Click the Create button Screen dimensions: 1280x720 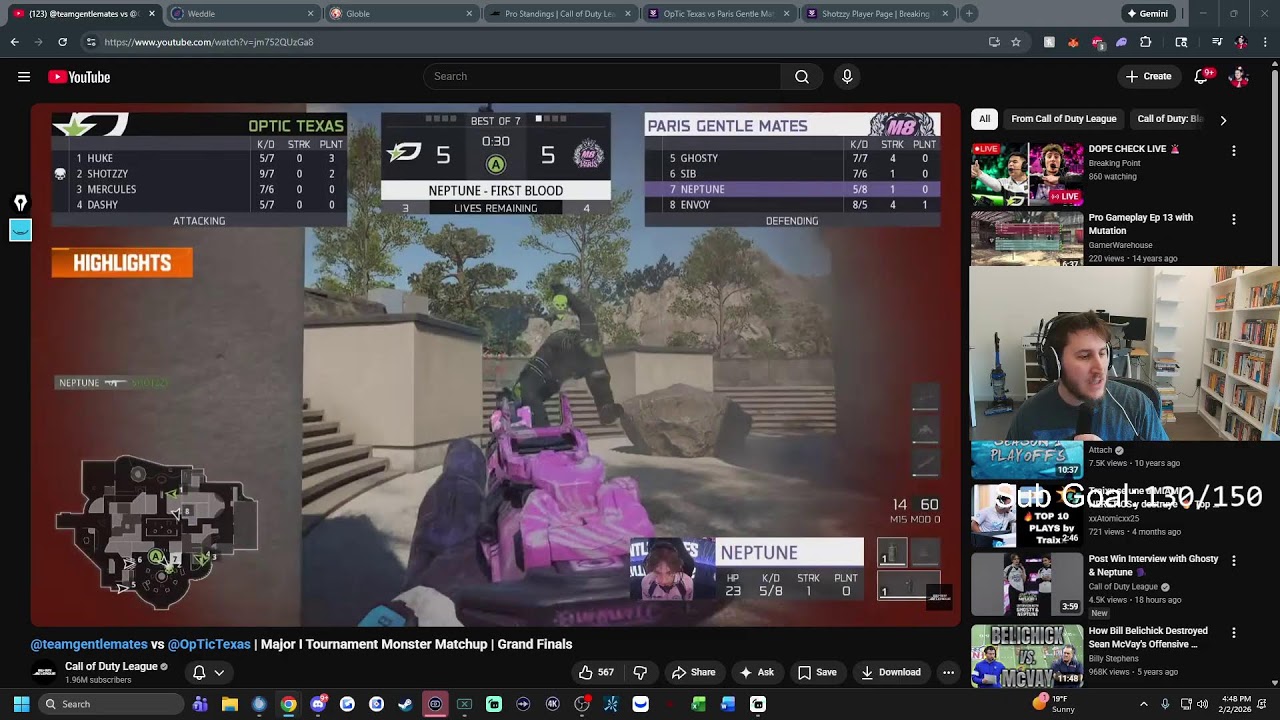click(1148, 77)
